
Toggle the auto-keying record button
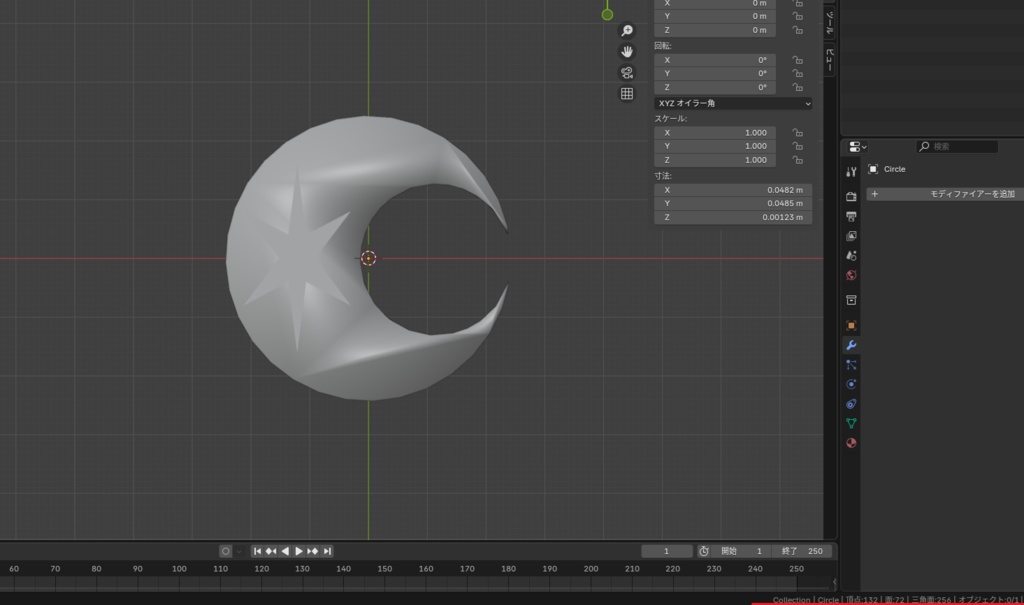click(x=225, y=551)
